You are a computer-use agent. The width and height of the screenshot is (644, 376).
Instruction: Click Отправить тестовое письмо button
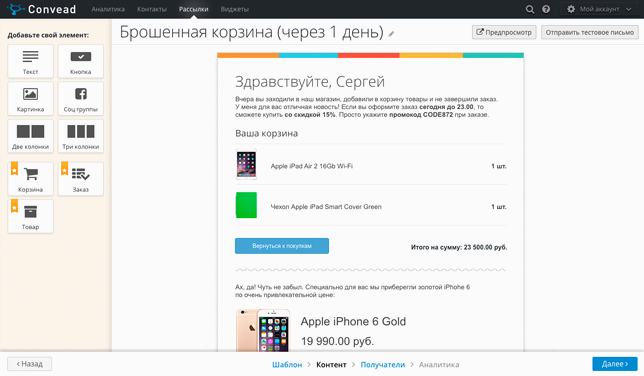(589, 32)
